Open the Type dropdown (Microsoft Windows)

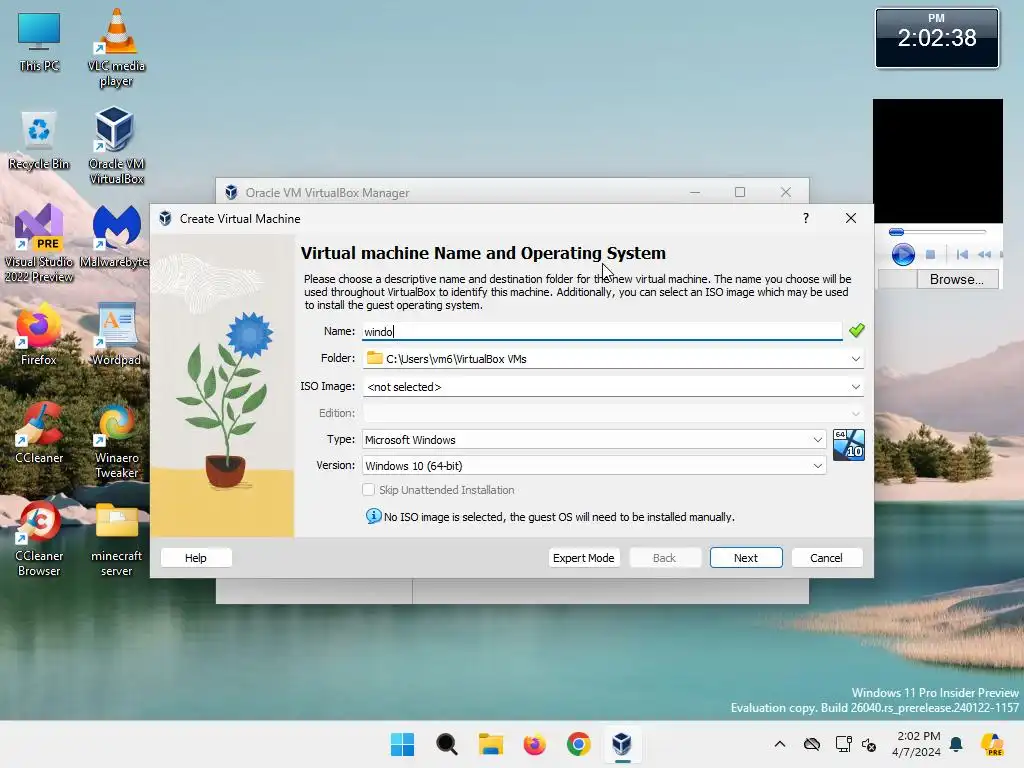click(594, 440)
